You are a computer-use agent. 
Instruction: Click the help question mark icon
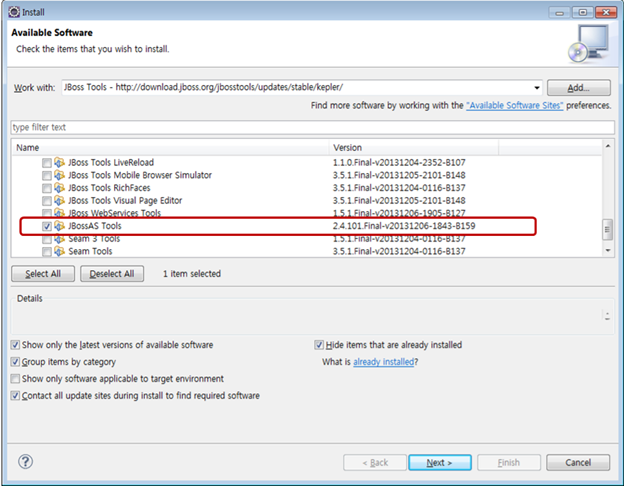click(x=26, y=462)
